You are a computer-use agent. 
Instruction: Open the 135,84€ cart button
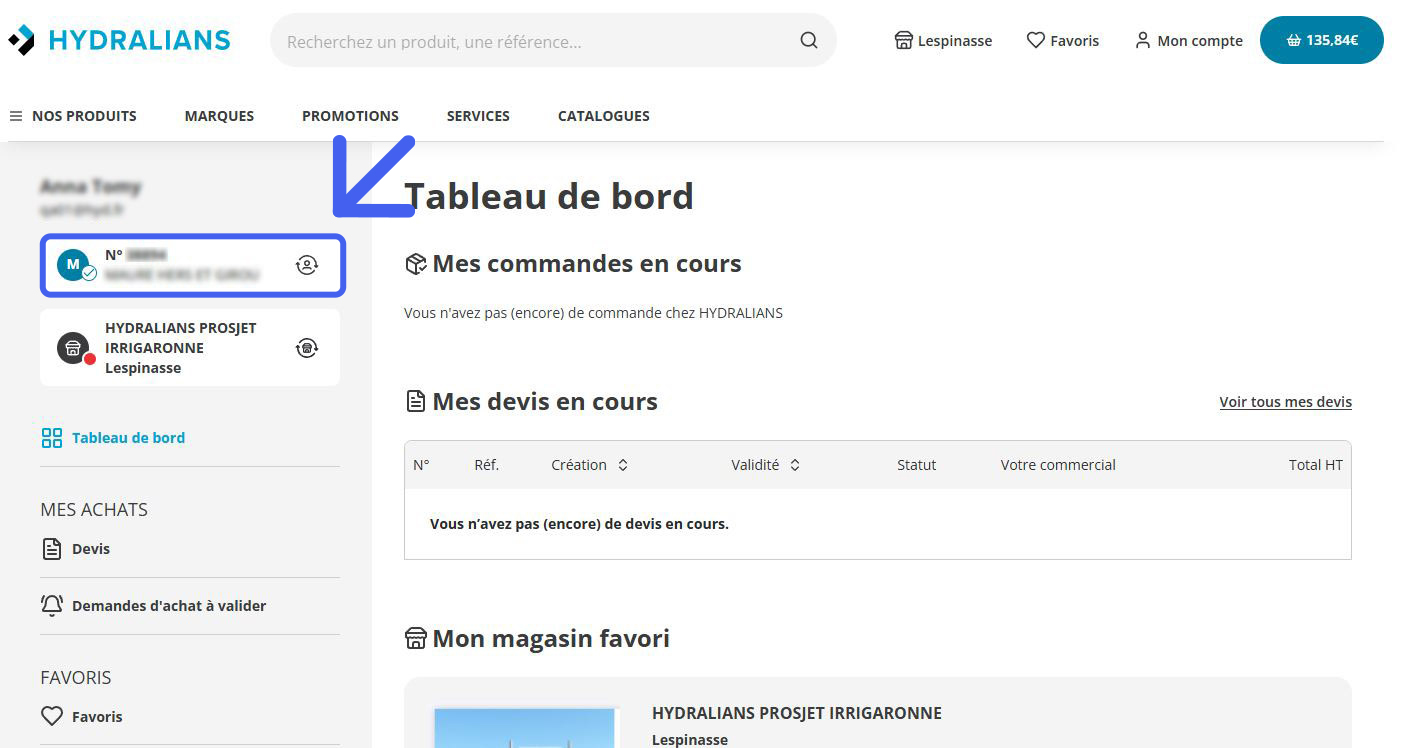coord(1321,41)
